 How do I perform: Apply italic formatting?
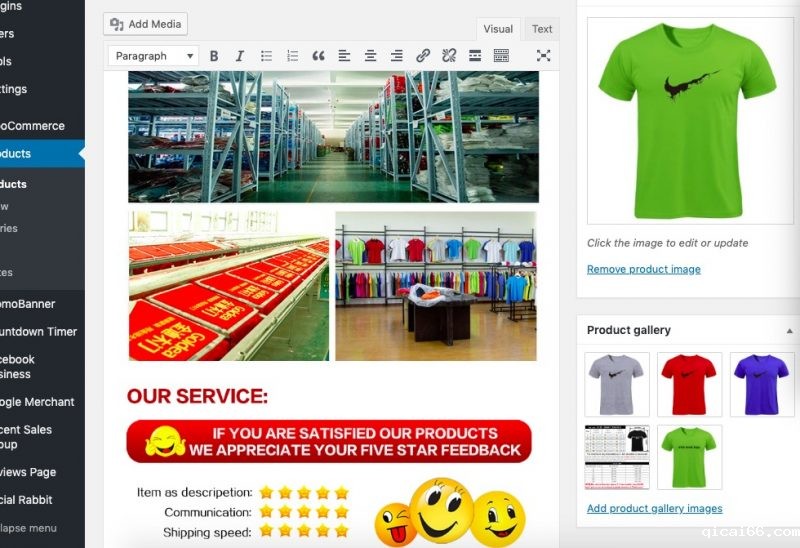pos(240,56)
